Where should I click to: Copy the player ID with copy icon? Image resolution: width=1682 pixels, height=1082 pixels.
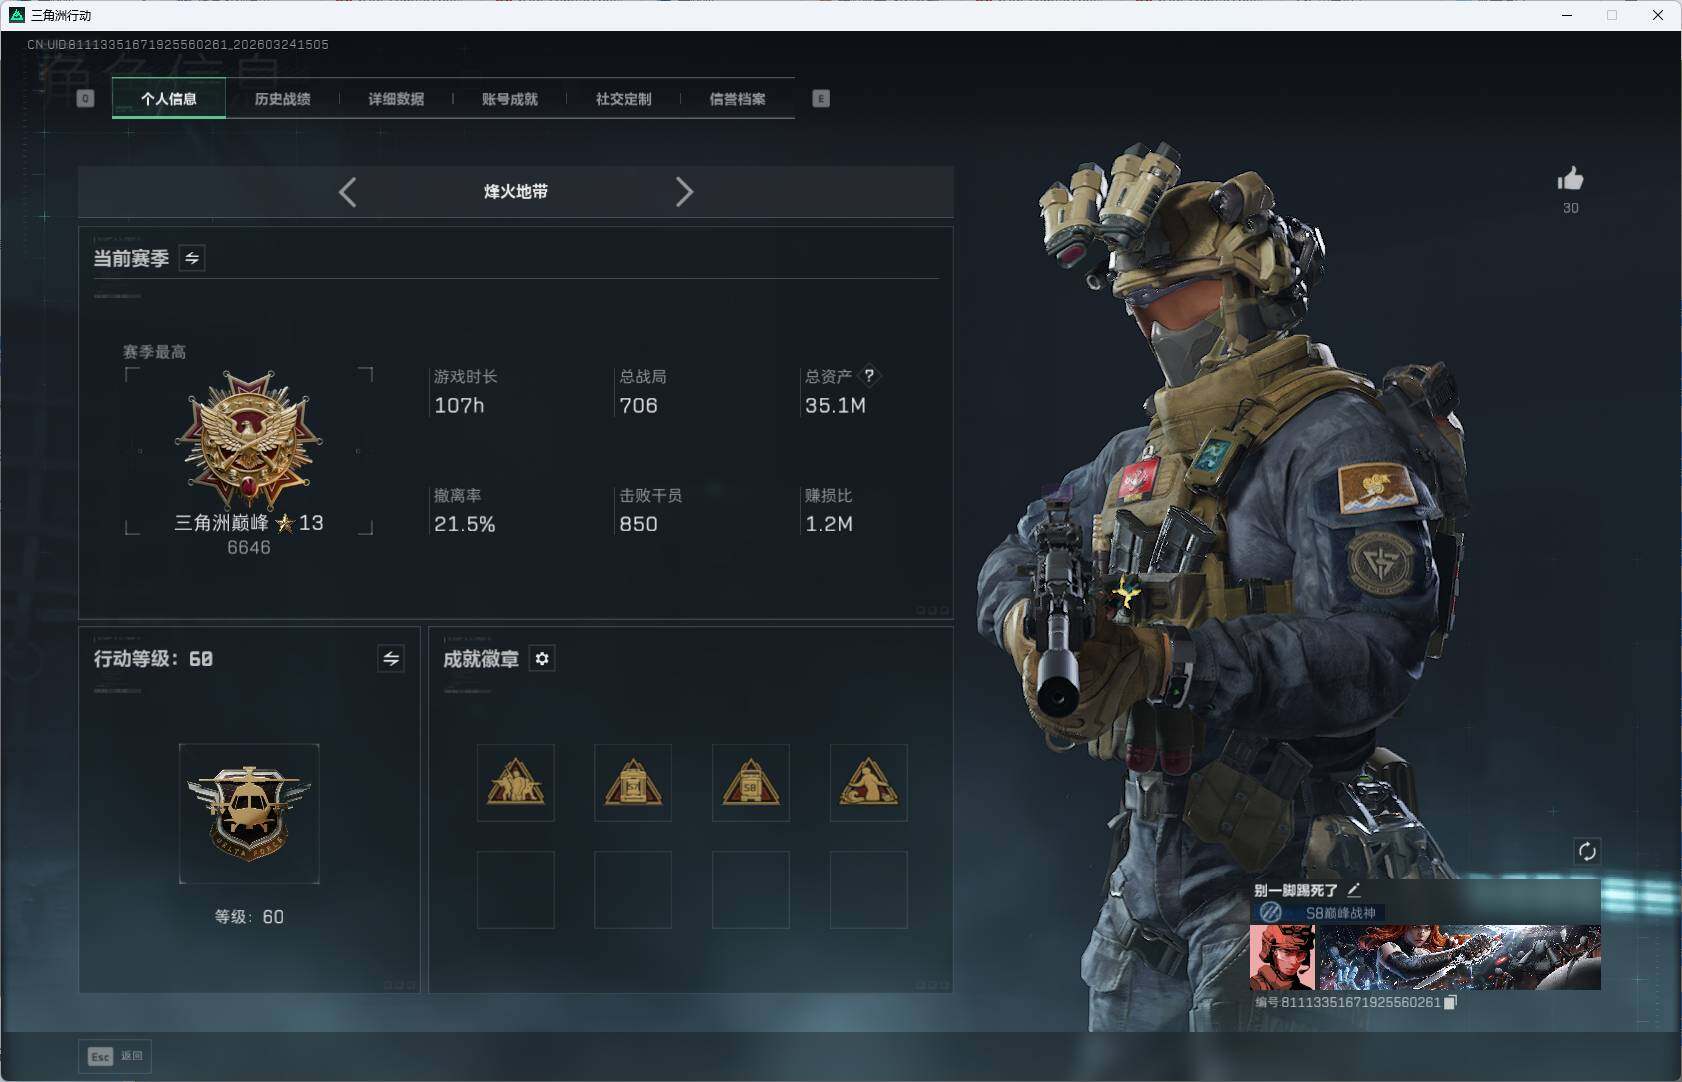1450,1002
